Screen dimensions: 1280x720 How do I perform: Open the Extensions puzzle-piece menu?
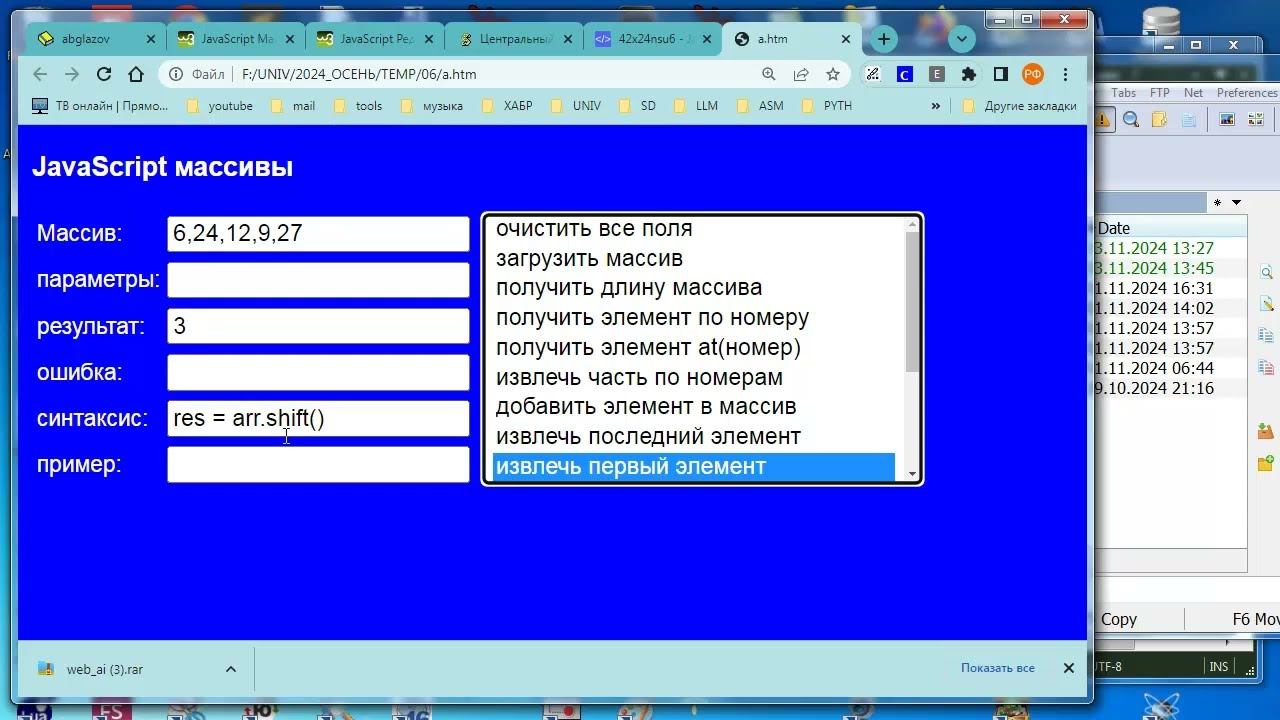click(968, 74)
